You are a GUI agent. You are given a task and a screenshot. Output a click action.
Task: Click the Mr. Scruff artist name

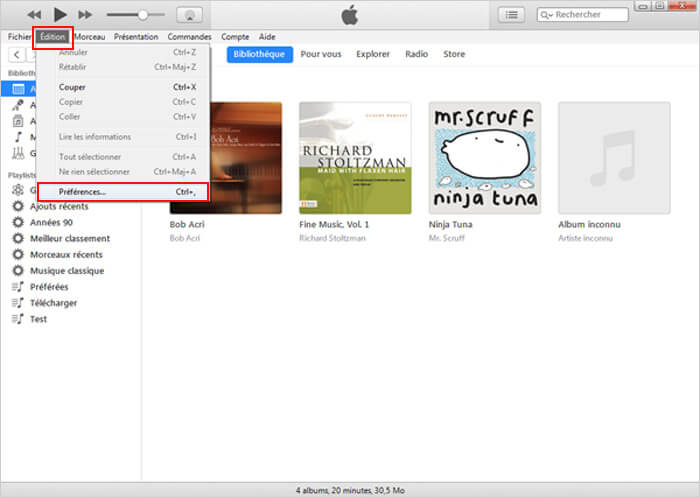446,238
